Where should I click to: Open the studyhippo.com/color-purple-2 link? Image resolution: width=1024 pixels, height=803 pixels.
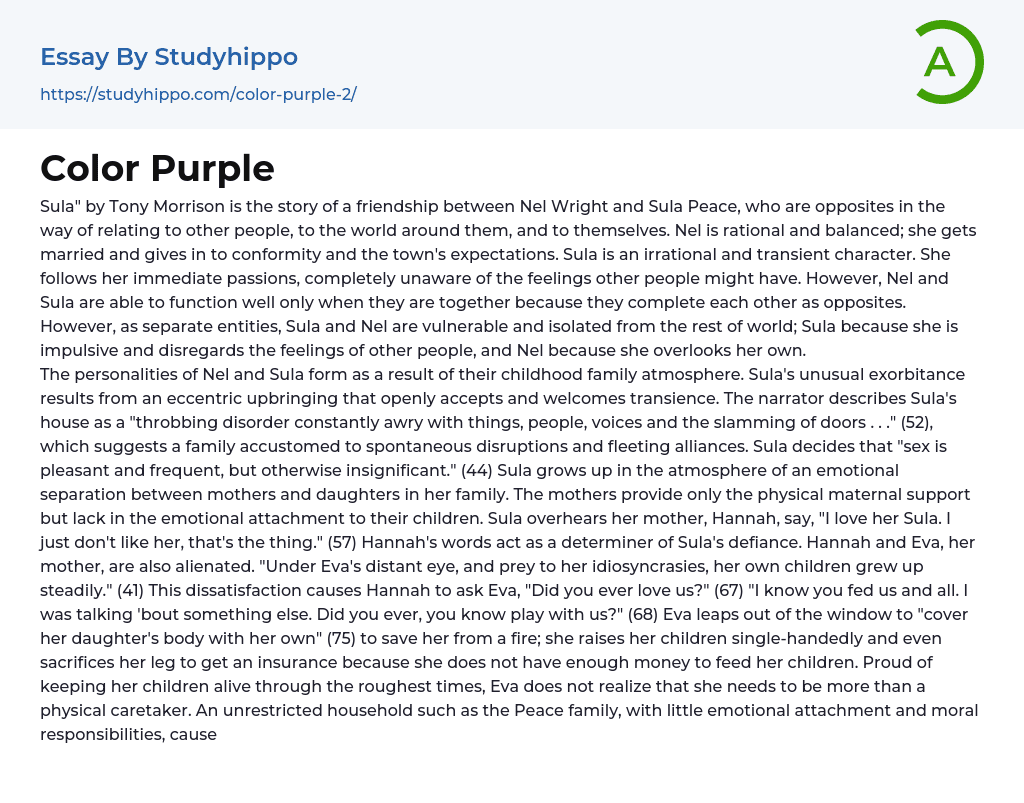tap(198, 94)
